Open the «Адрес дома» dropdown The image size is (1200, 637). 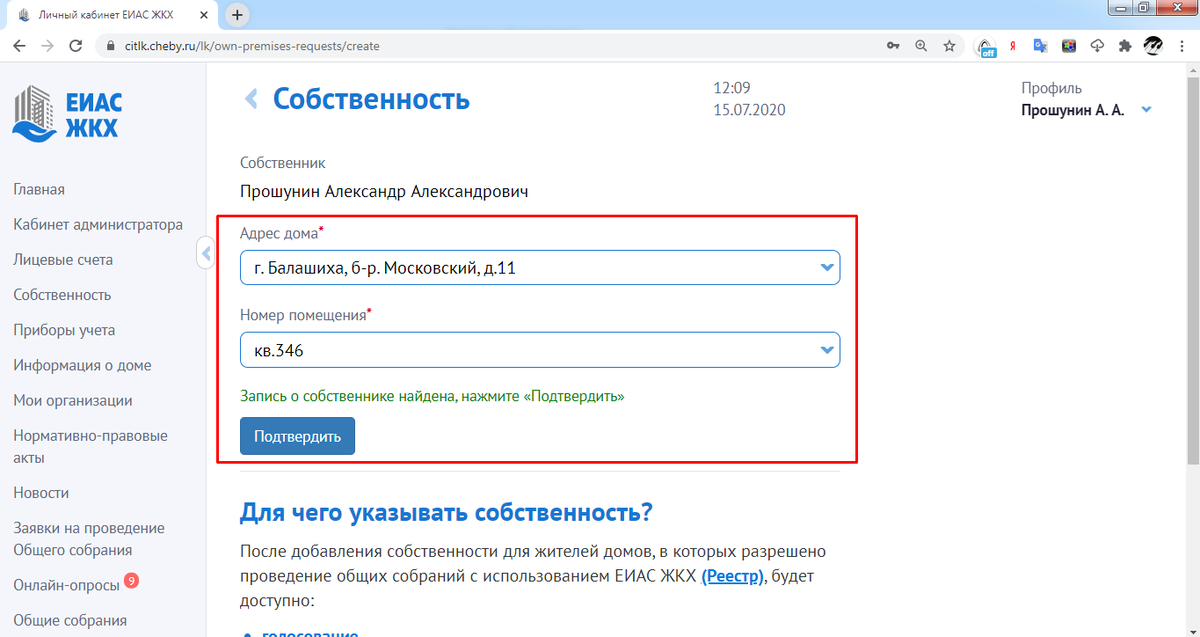point(826,267)
